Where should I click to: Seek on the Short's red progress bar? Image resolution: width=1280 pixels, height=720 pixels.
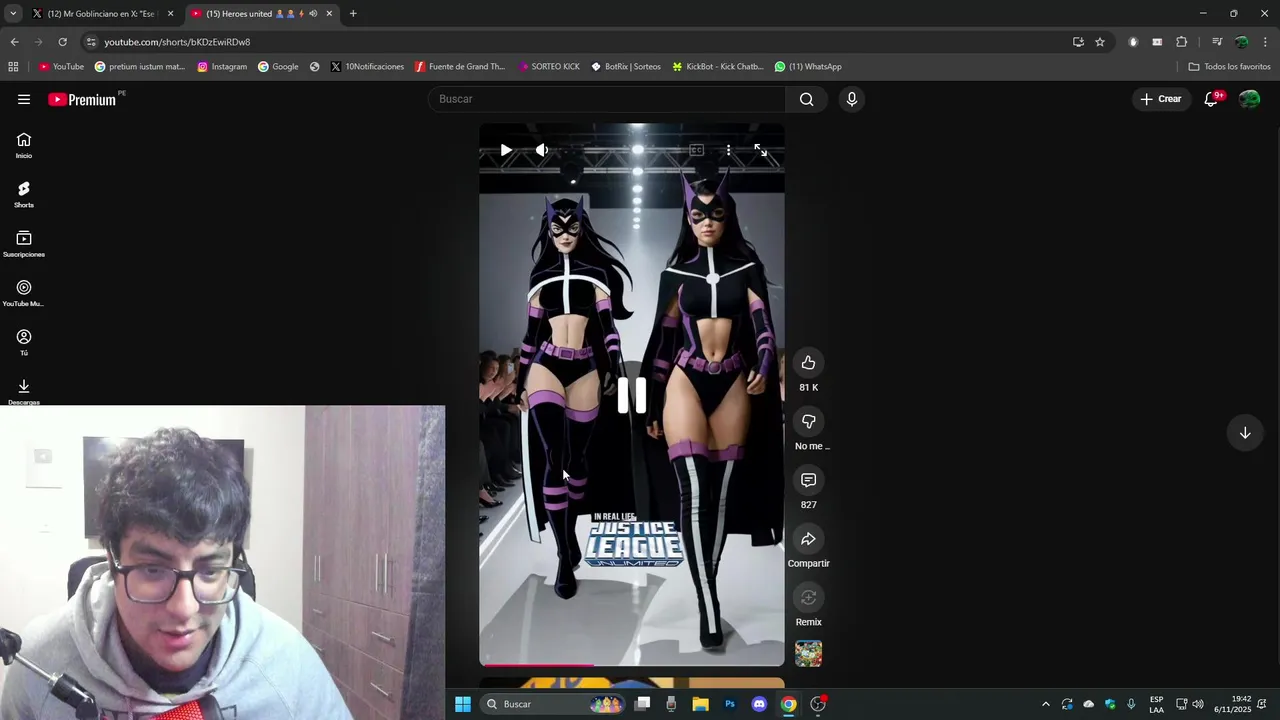[x=632, y=664]
